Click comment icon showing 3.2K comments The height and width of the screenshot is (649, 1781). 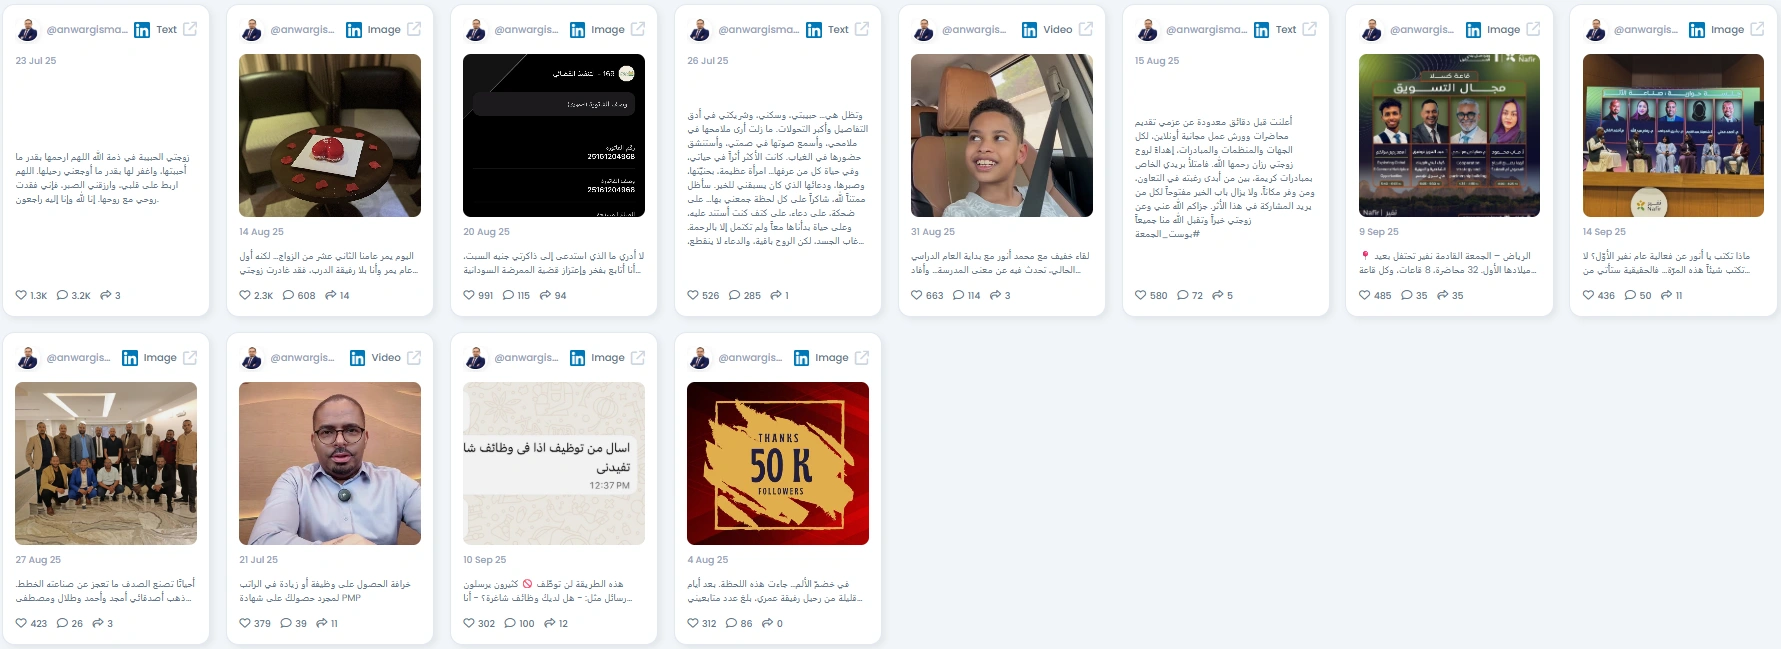coord(62,295)
